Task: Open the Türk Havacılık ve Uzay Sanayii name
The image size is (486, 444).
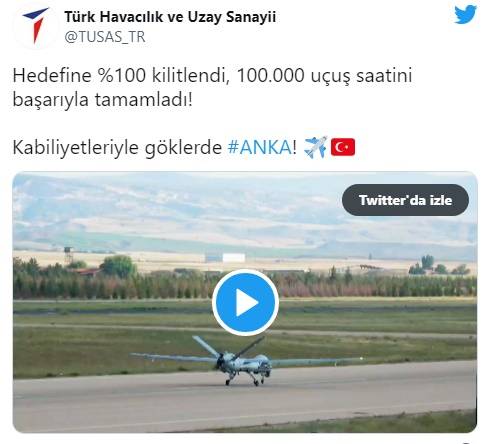Action: [170, 17]
